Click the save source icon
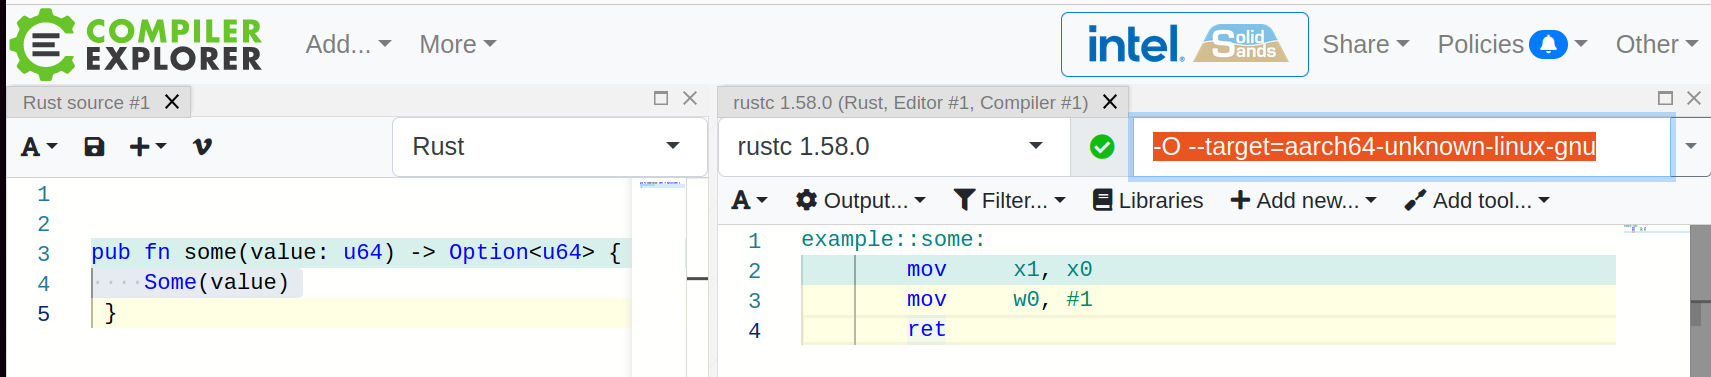Screen dimensions: 1711x377 94,147
